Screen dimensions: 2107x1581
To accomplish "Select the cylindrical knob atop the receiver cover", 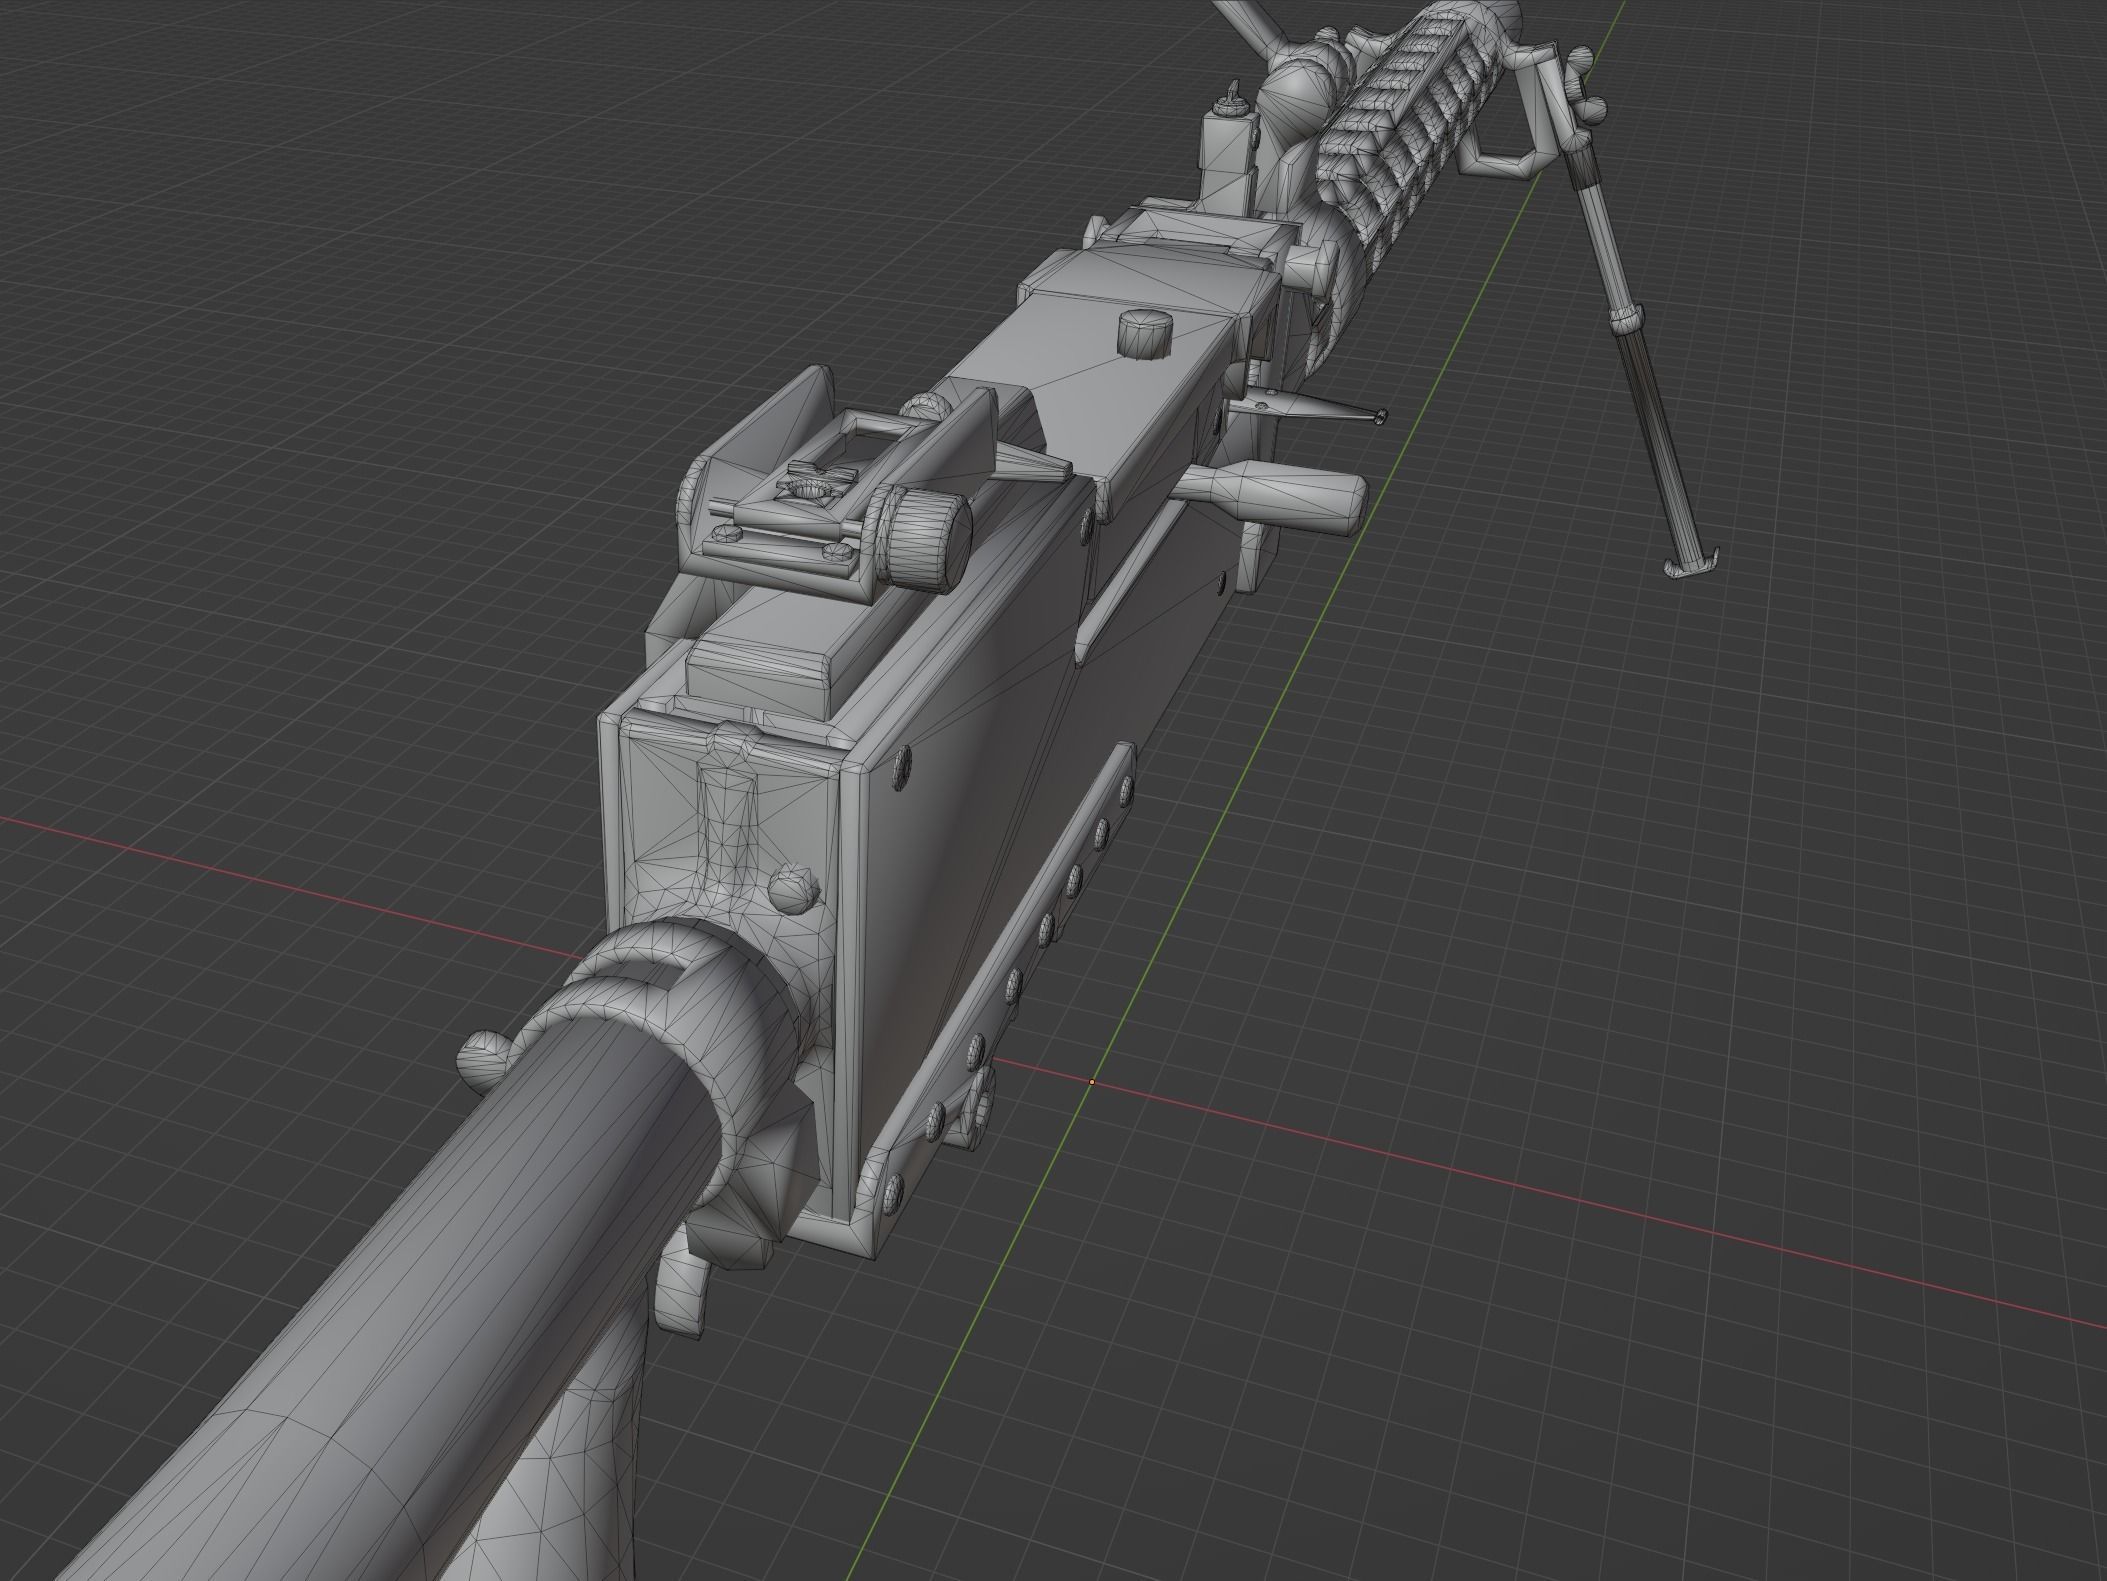I will (1144, 332).
